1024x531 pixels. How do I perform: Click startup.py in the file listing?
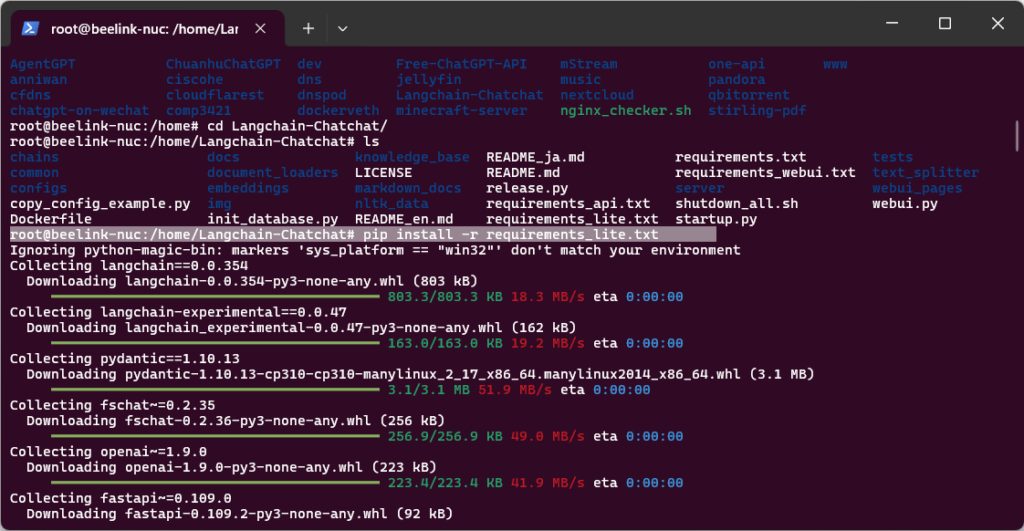click(x=716, y=219)
